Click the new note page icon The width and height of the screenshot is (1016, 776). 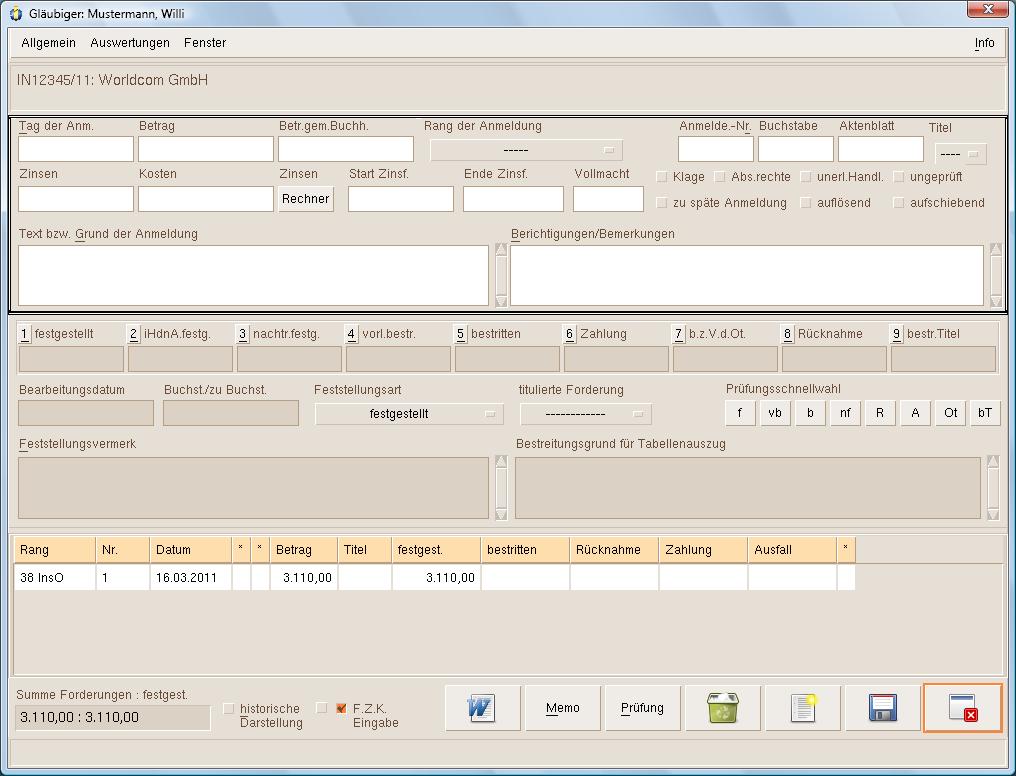[803, 707]
